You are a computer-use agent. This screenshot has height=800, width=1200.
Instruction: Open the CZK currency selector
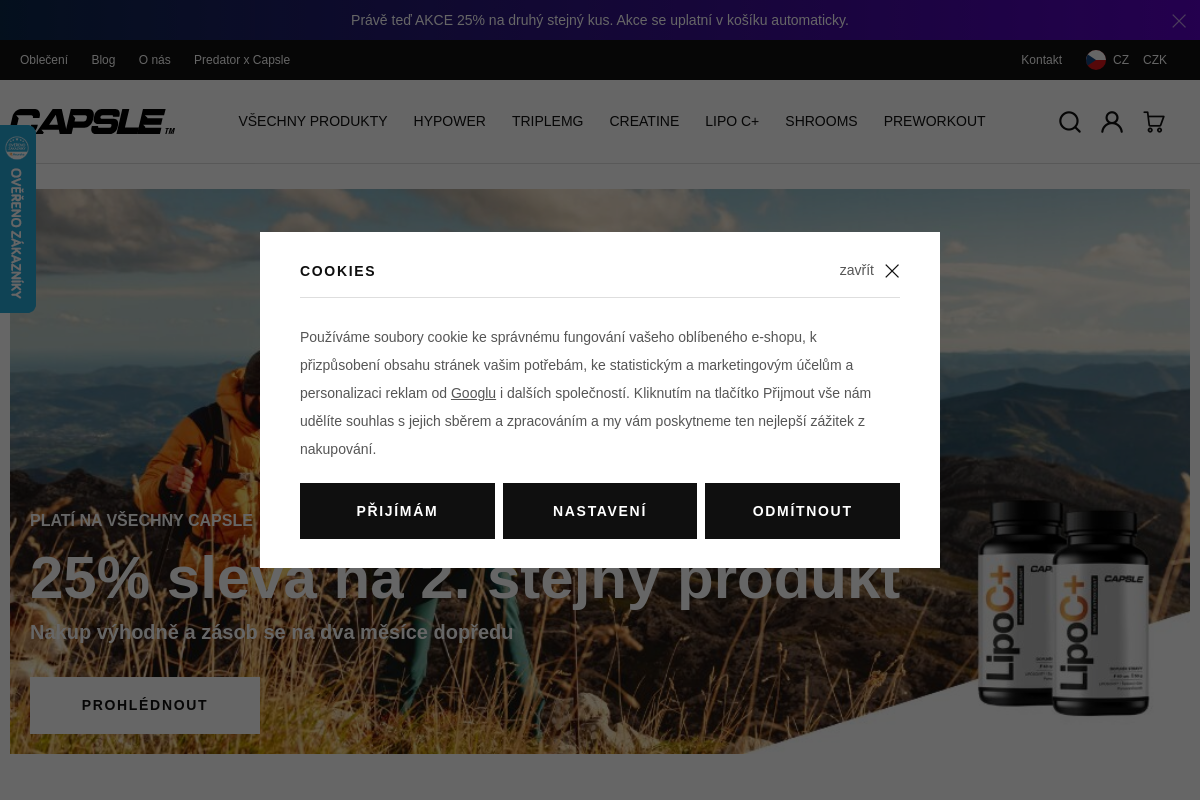click(1155, 60)
